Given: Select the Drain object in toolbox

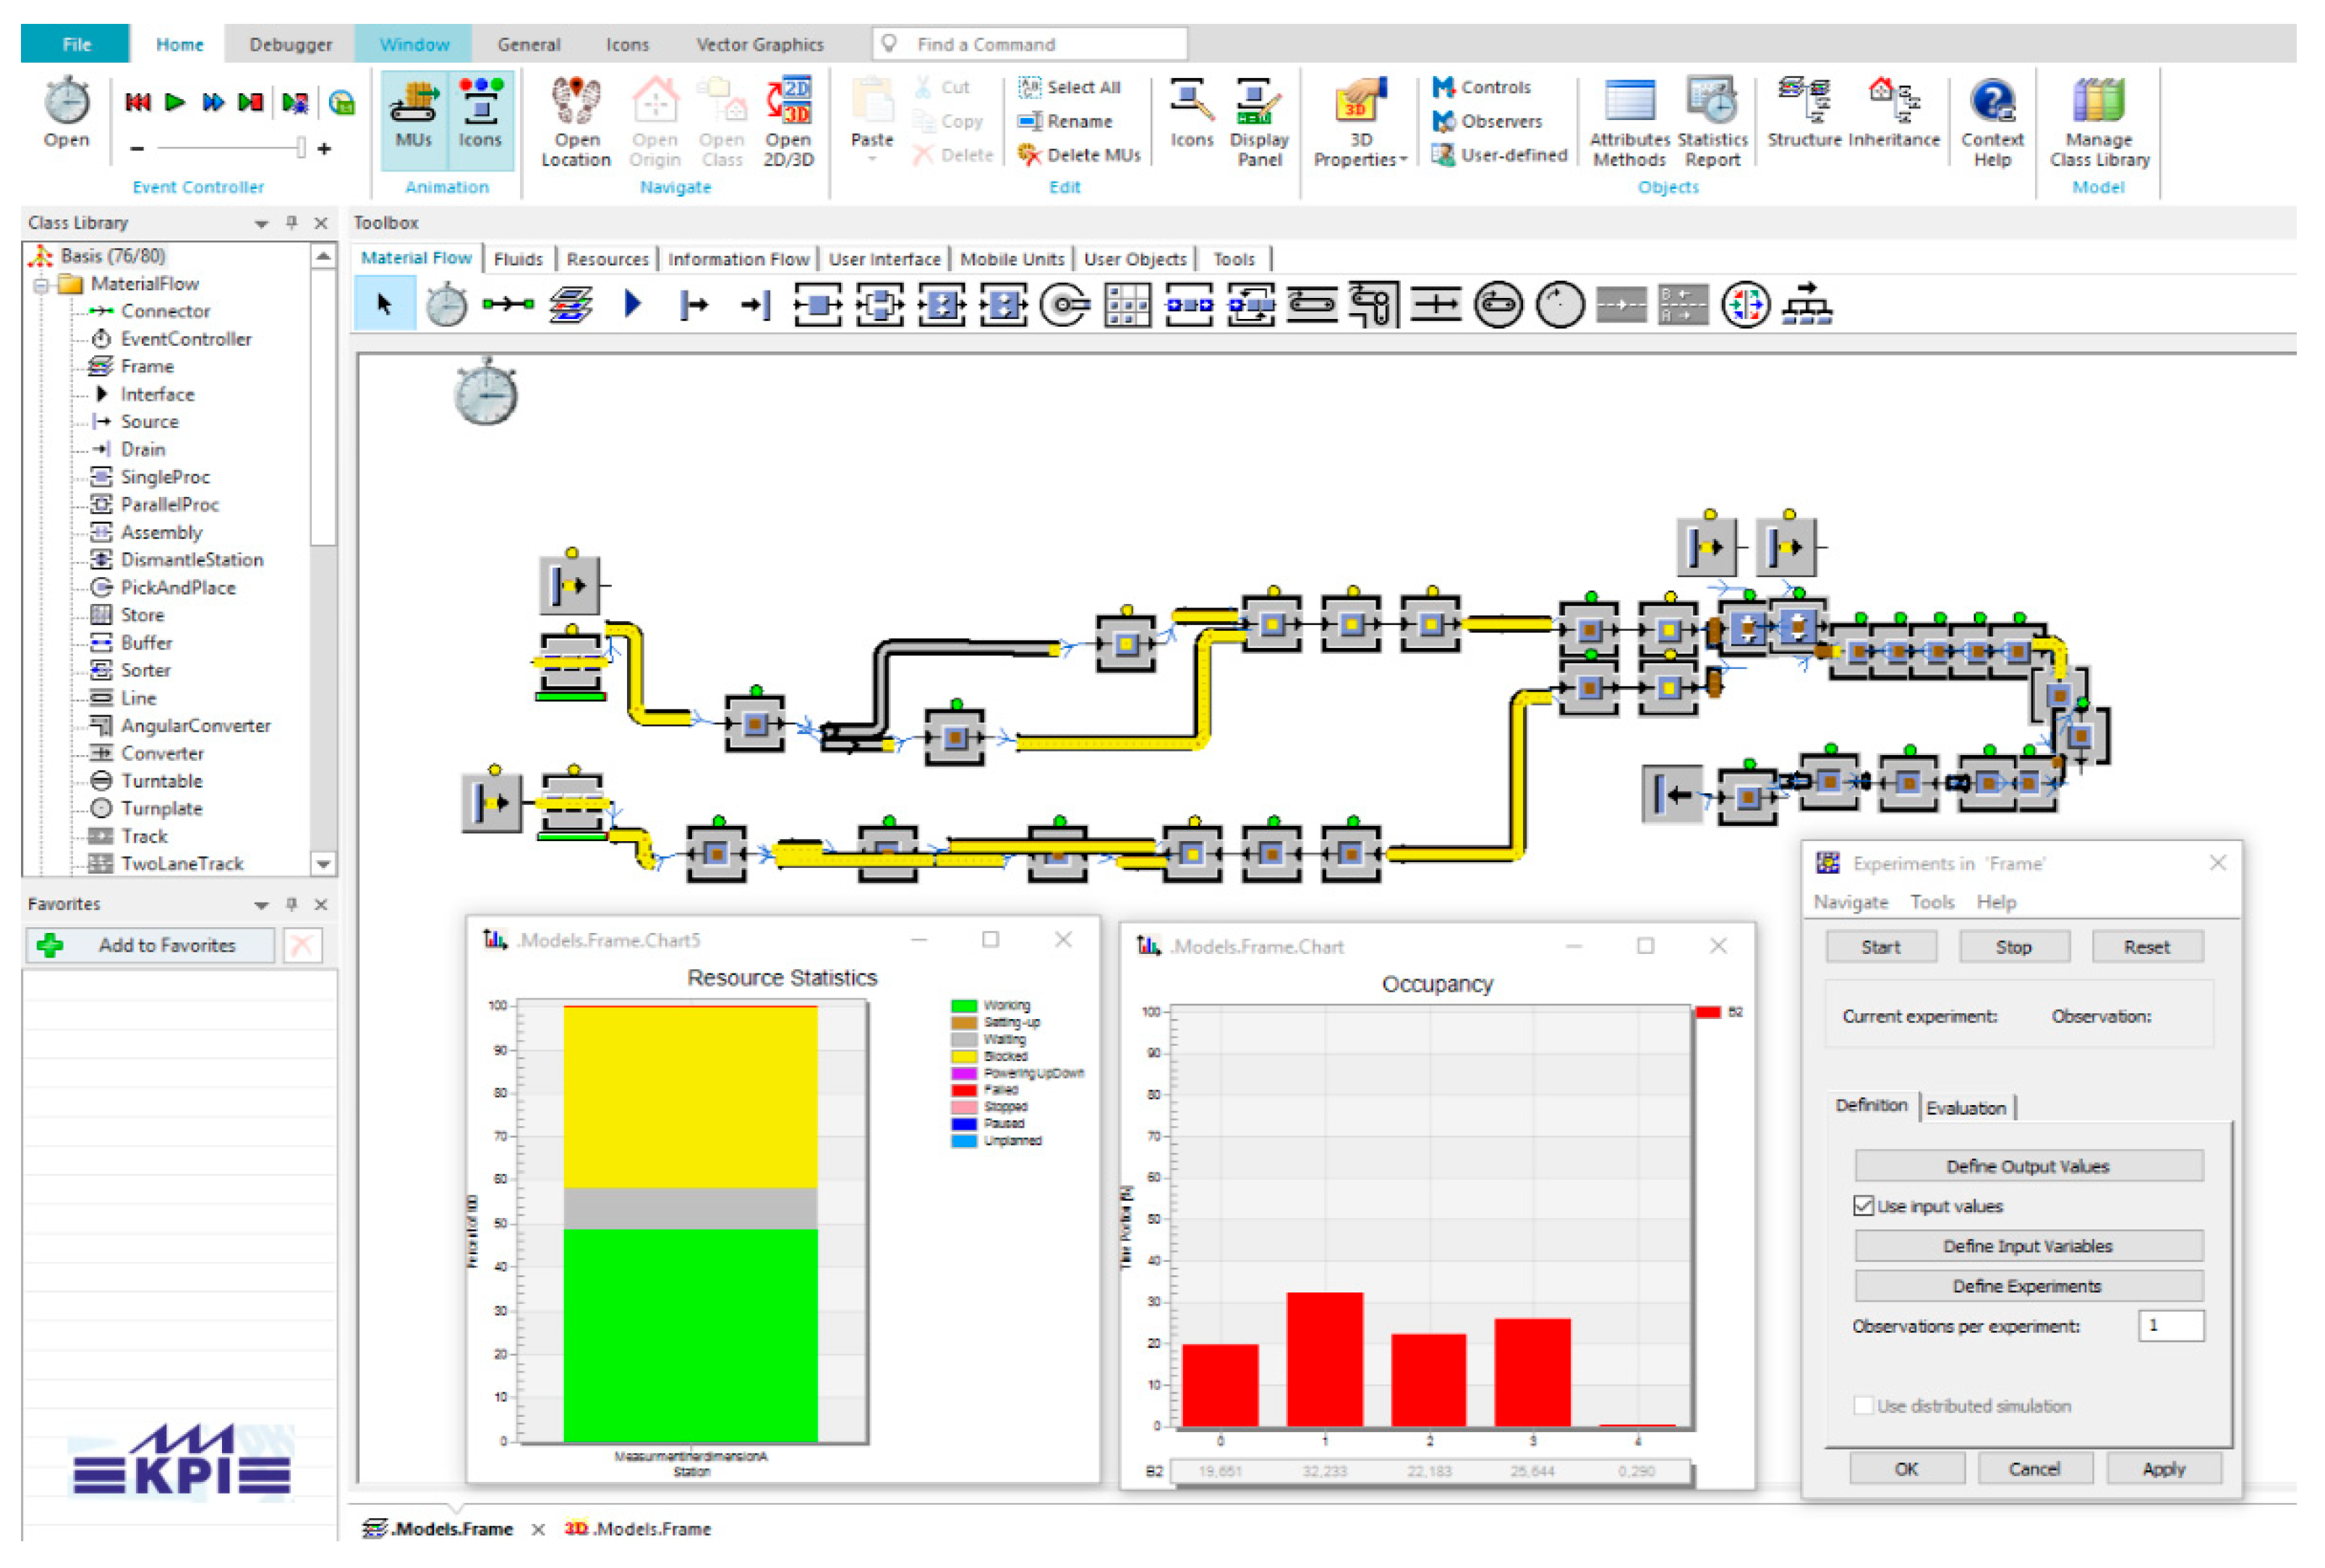Looking at the screenshot, I should (x=755, y=305).
